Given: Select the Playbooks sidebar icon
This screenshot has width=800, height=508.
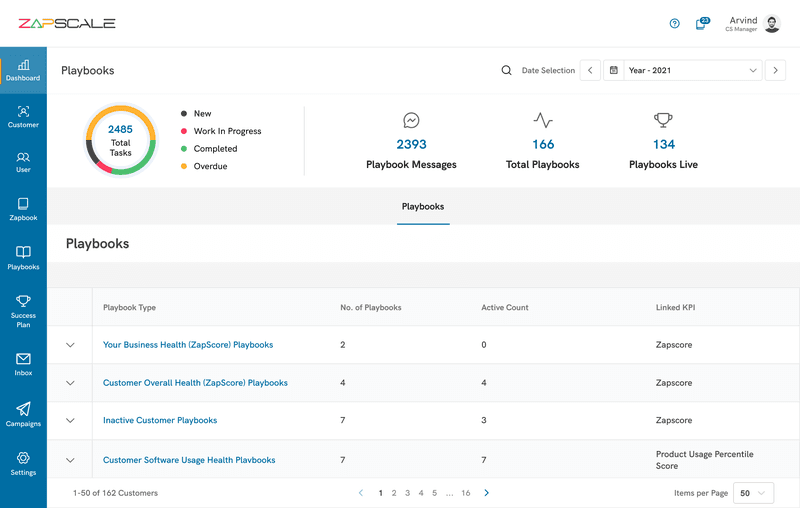Looking at the screenshot, I should [x=23, y=252].
